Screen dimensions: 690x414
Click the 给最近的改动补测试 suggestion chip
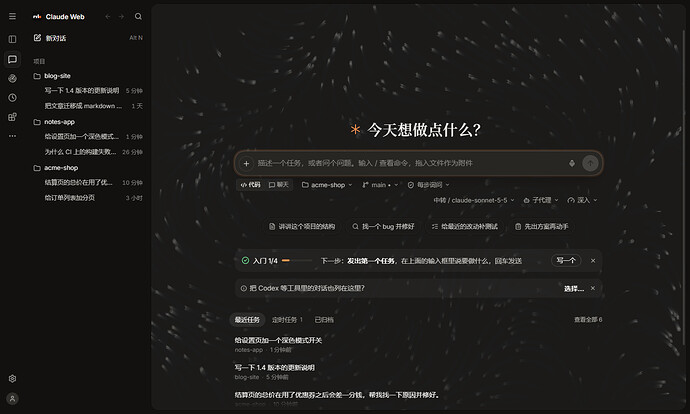(x=464, y=227)
